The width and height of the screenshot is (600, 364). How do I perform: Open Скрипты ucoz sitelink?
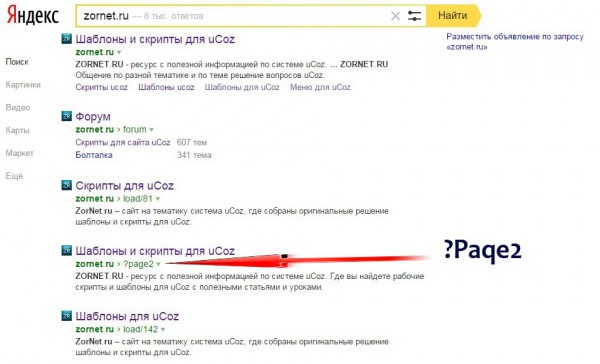(101, 87)
